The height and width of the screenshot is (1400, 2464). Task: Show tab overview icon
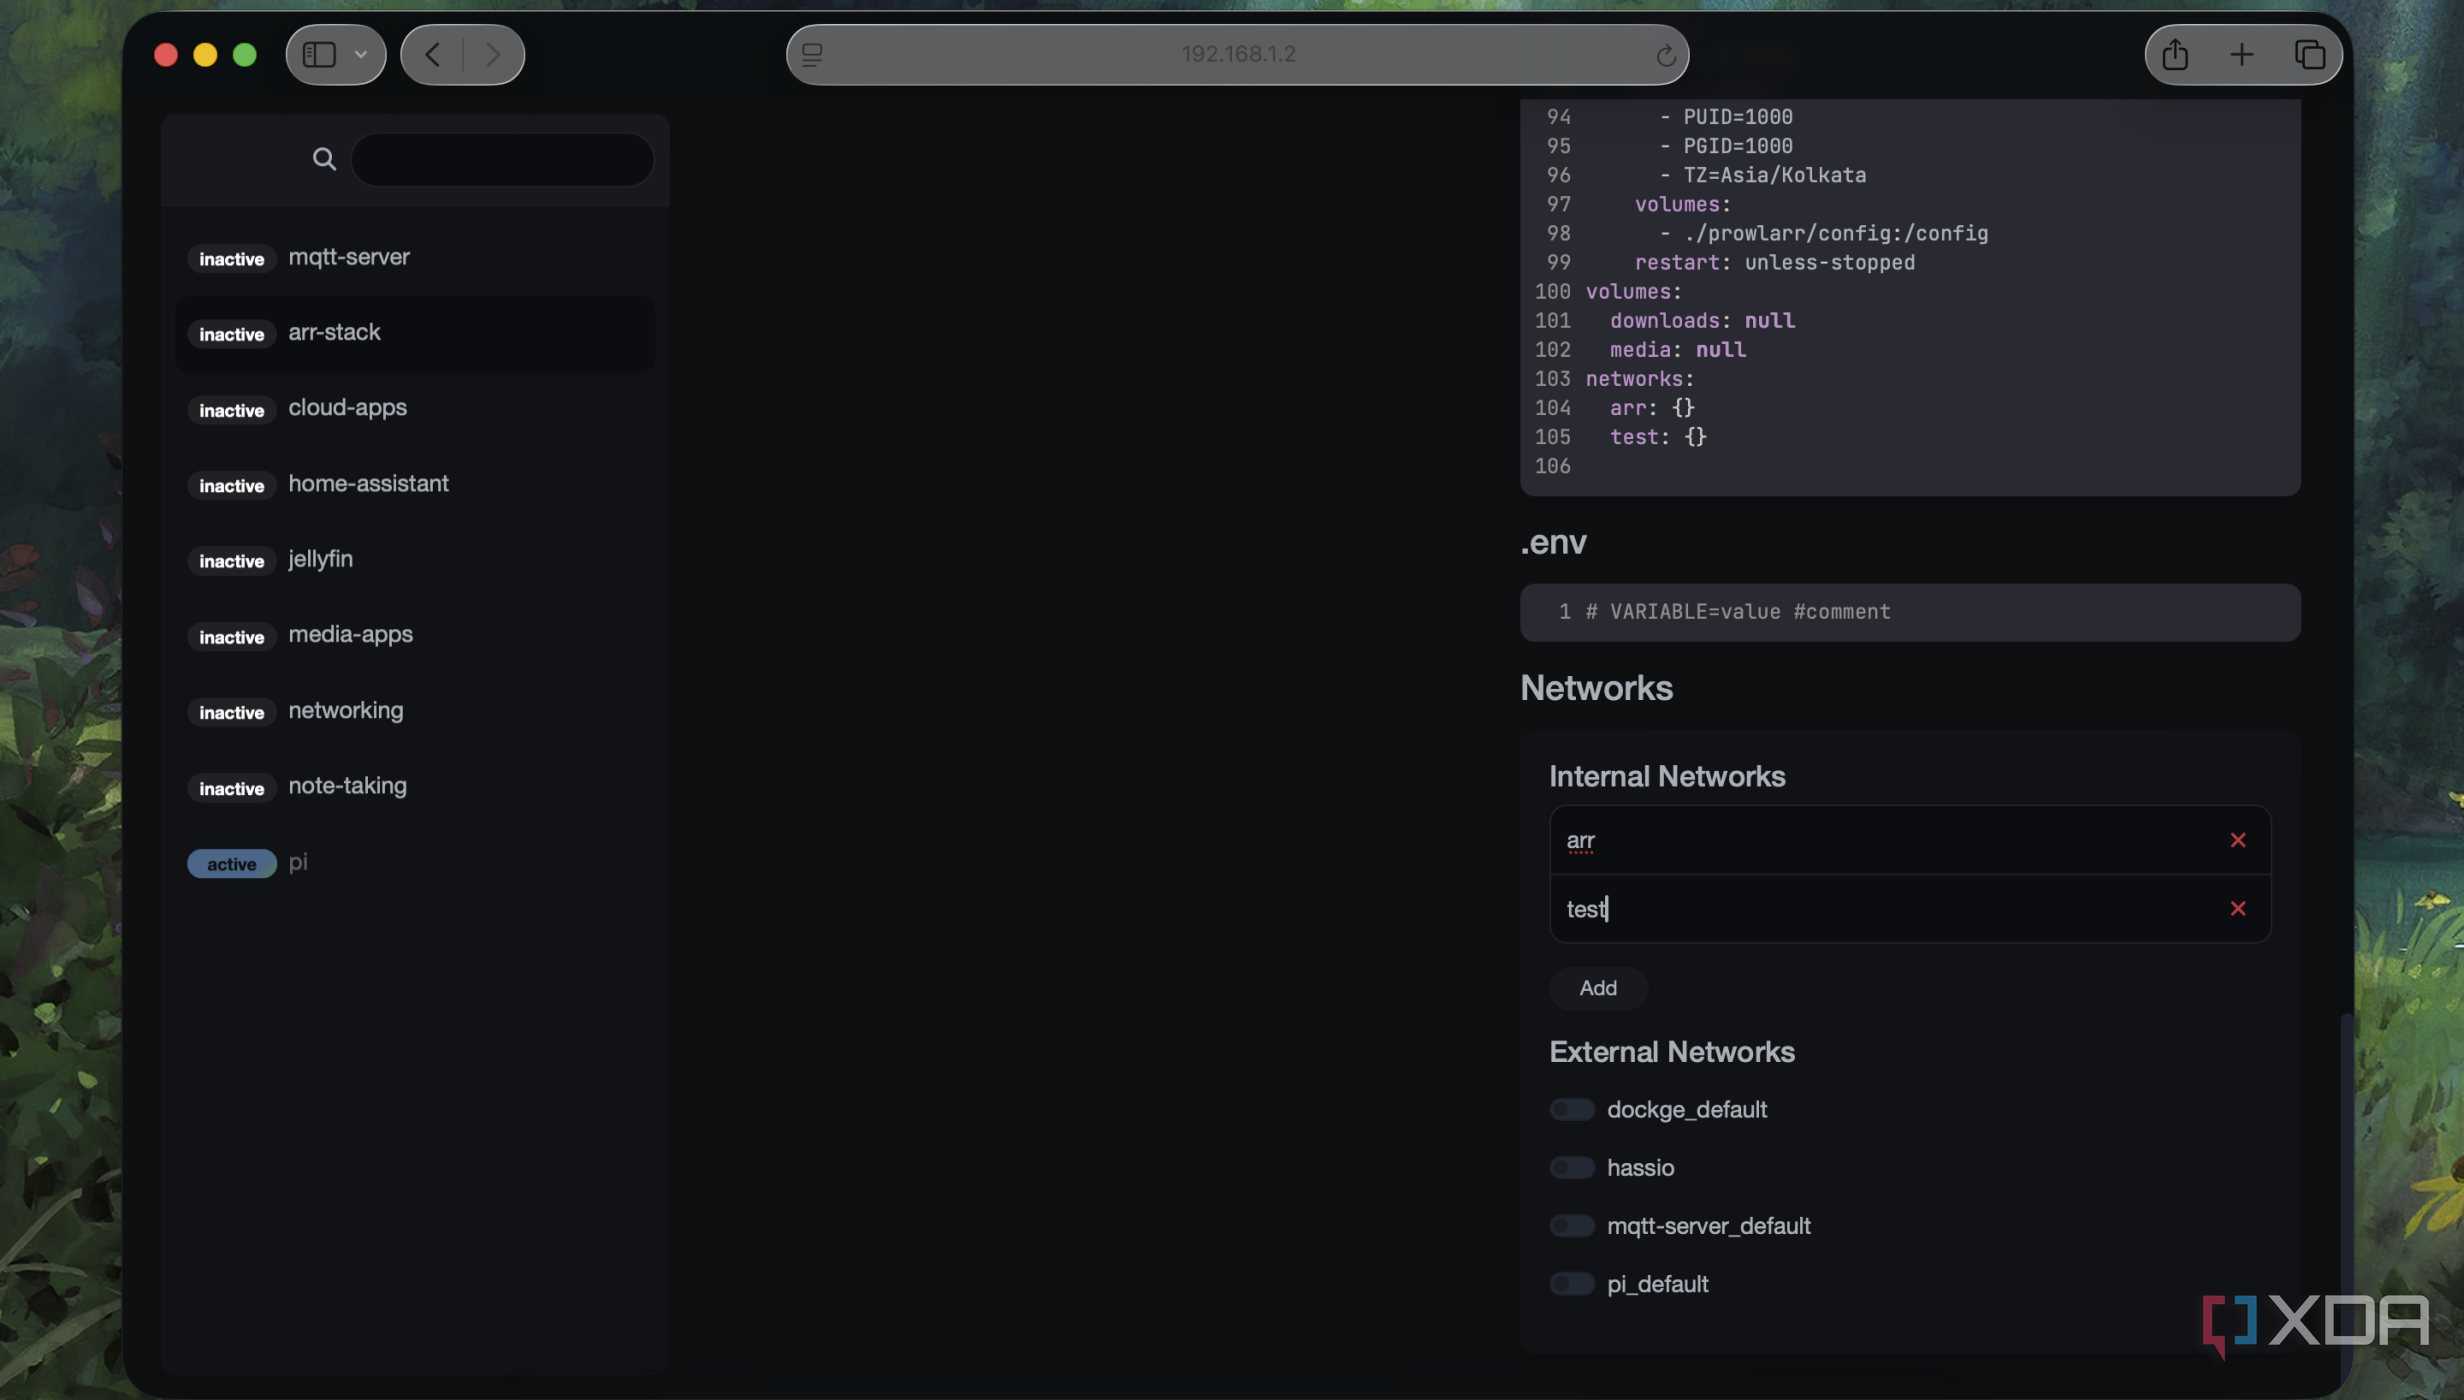[x=2309, y=54]
